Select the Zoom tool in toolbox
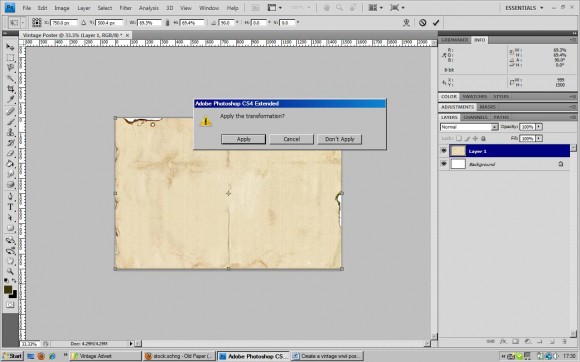The image size is (580, 362). pyautogui.click(x=10, y=271)
